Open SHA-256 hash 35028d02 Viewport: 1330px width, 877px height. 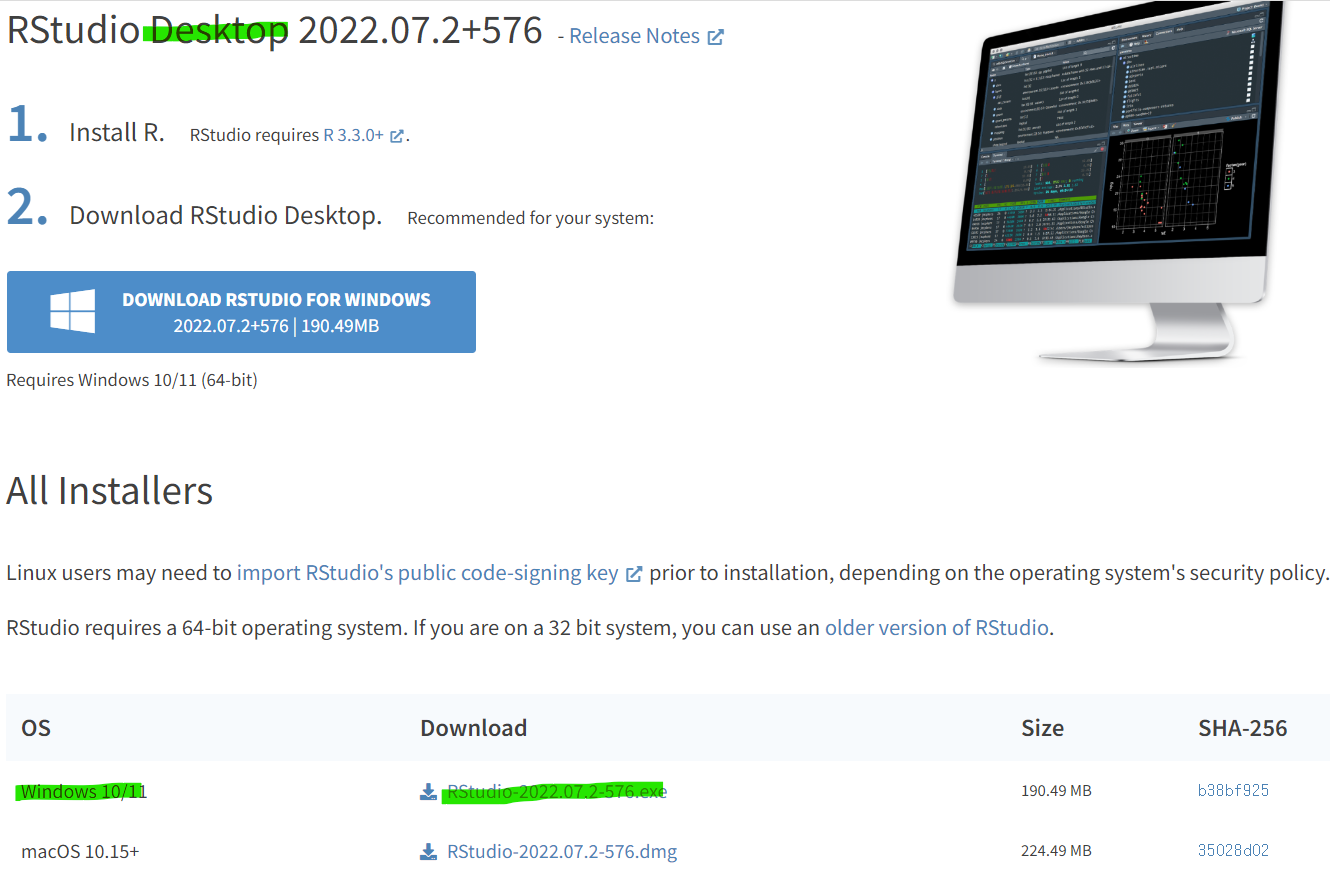pyautogui.click(x=1233, y=851)
